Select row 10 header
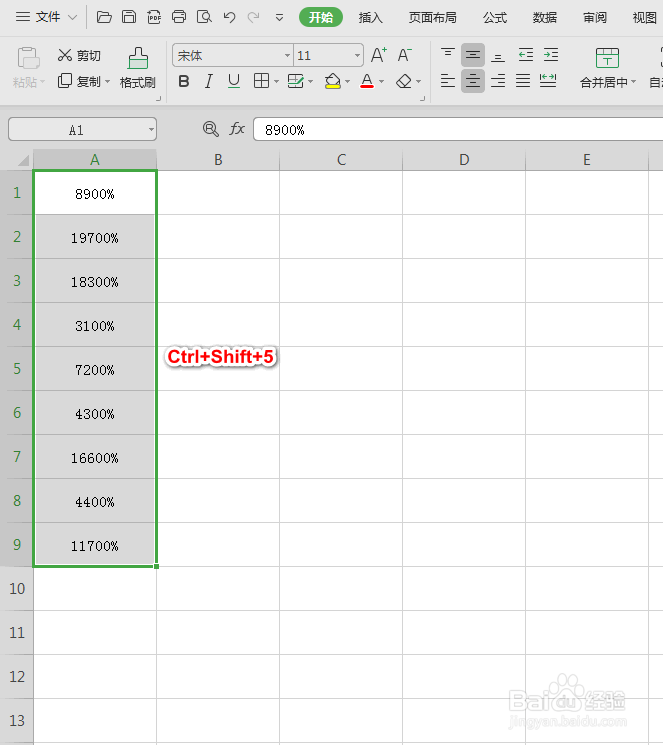This screenshot has height=745, width=663. point(17,589)
